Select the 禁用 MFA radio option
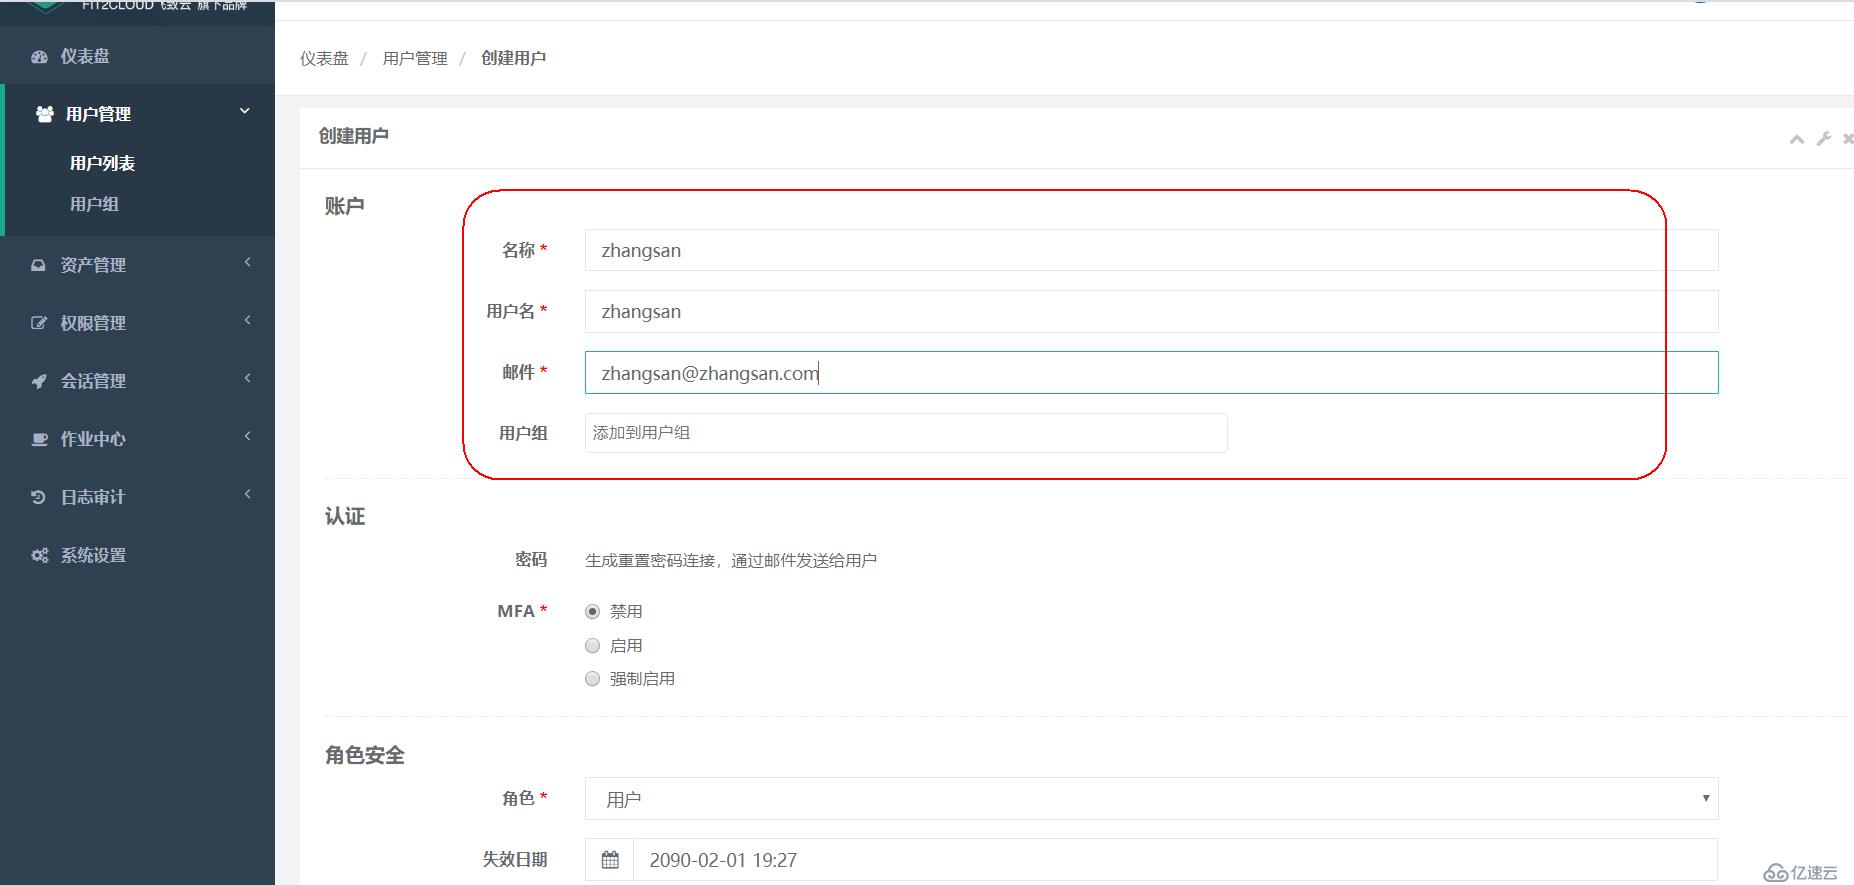1854x885 pixels. 592,611
